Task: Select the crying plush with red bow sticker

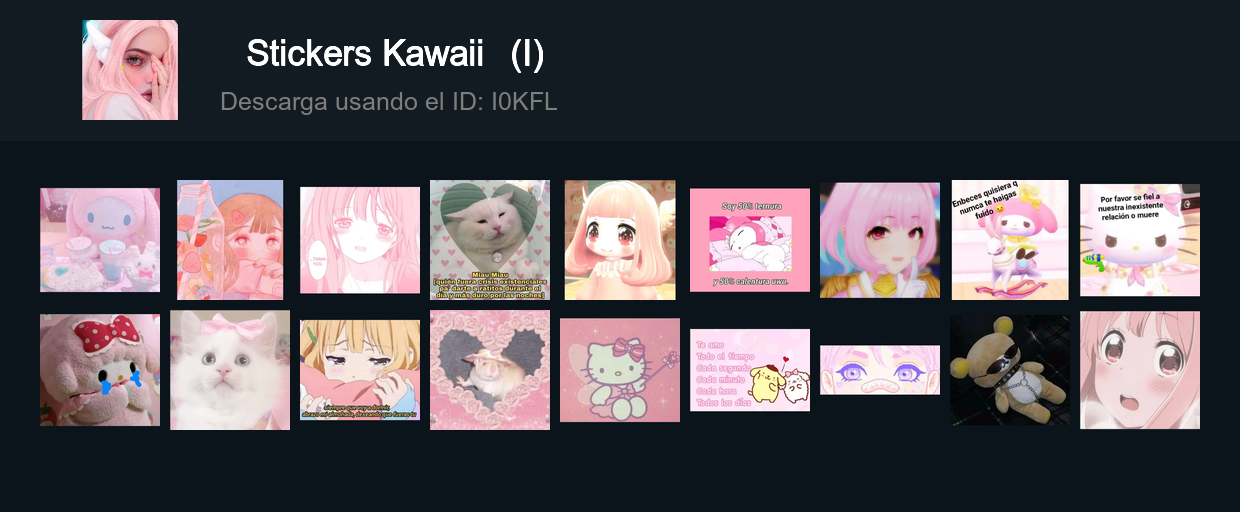Action: (100, 370)
